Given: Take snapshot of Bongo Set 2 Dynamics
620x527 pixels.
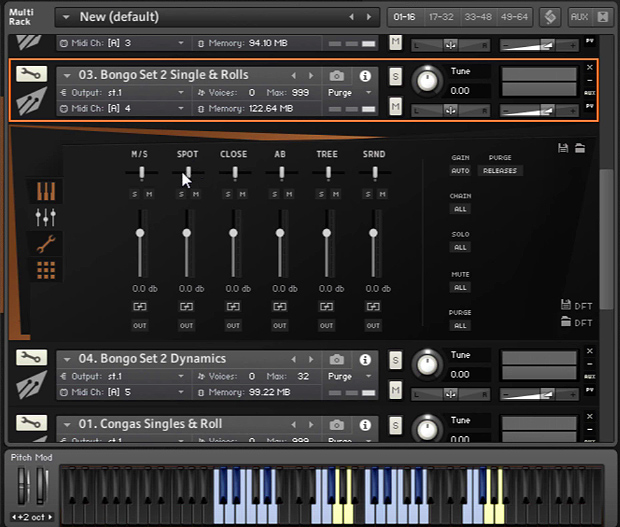Looking at the screenshot, I should (x=336, y=359).
